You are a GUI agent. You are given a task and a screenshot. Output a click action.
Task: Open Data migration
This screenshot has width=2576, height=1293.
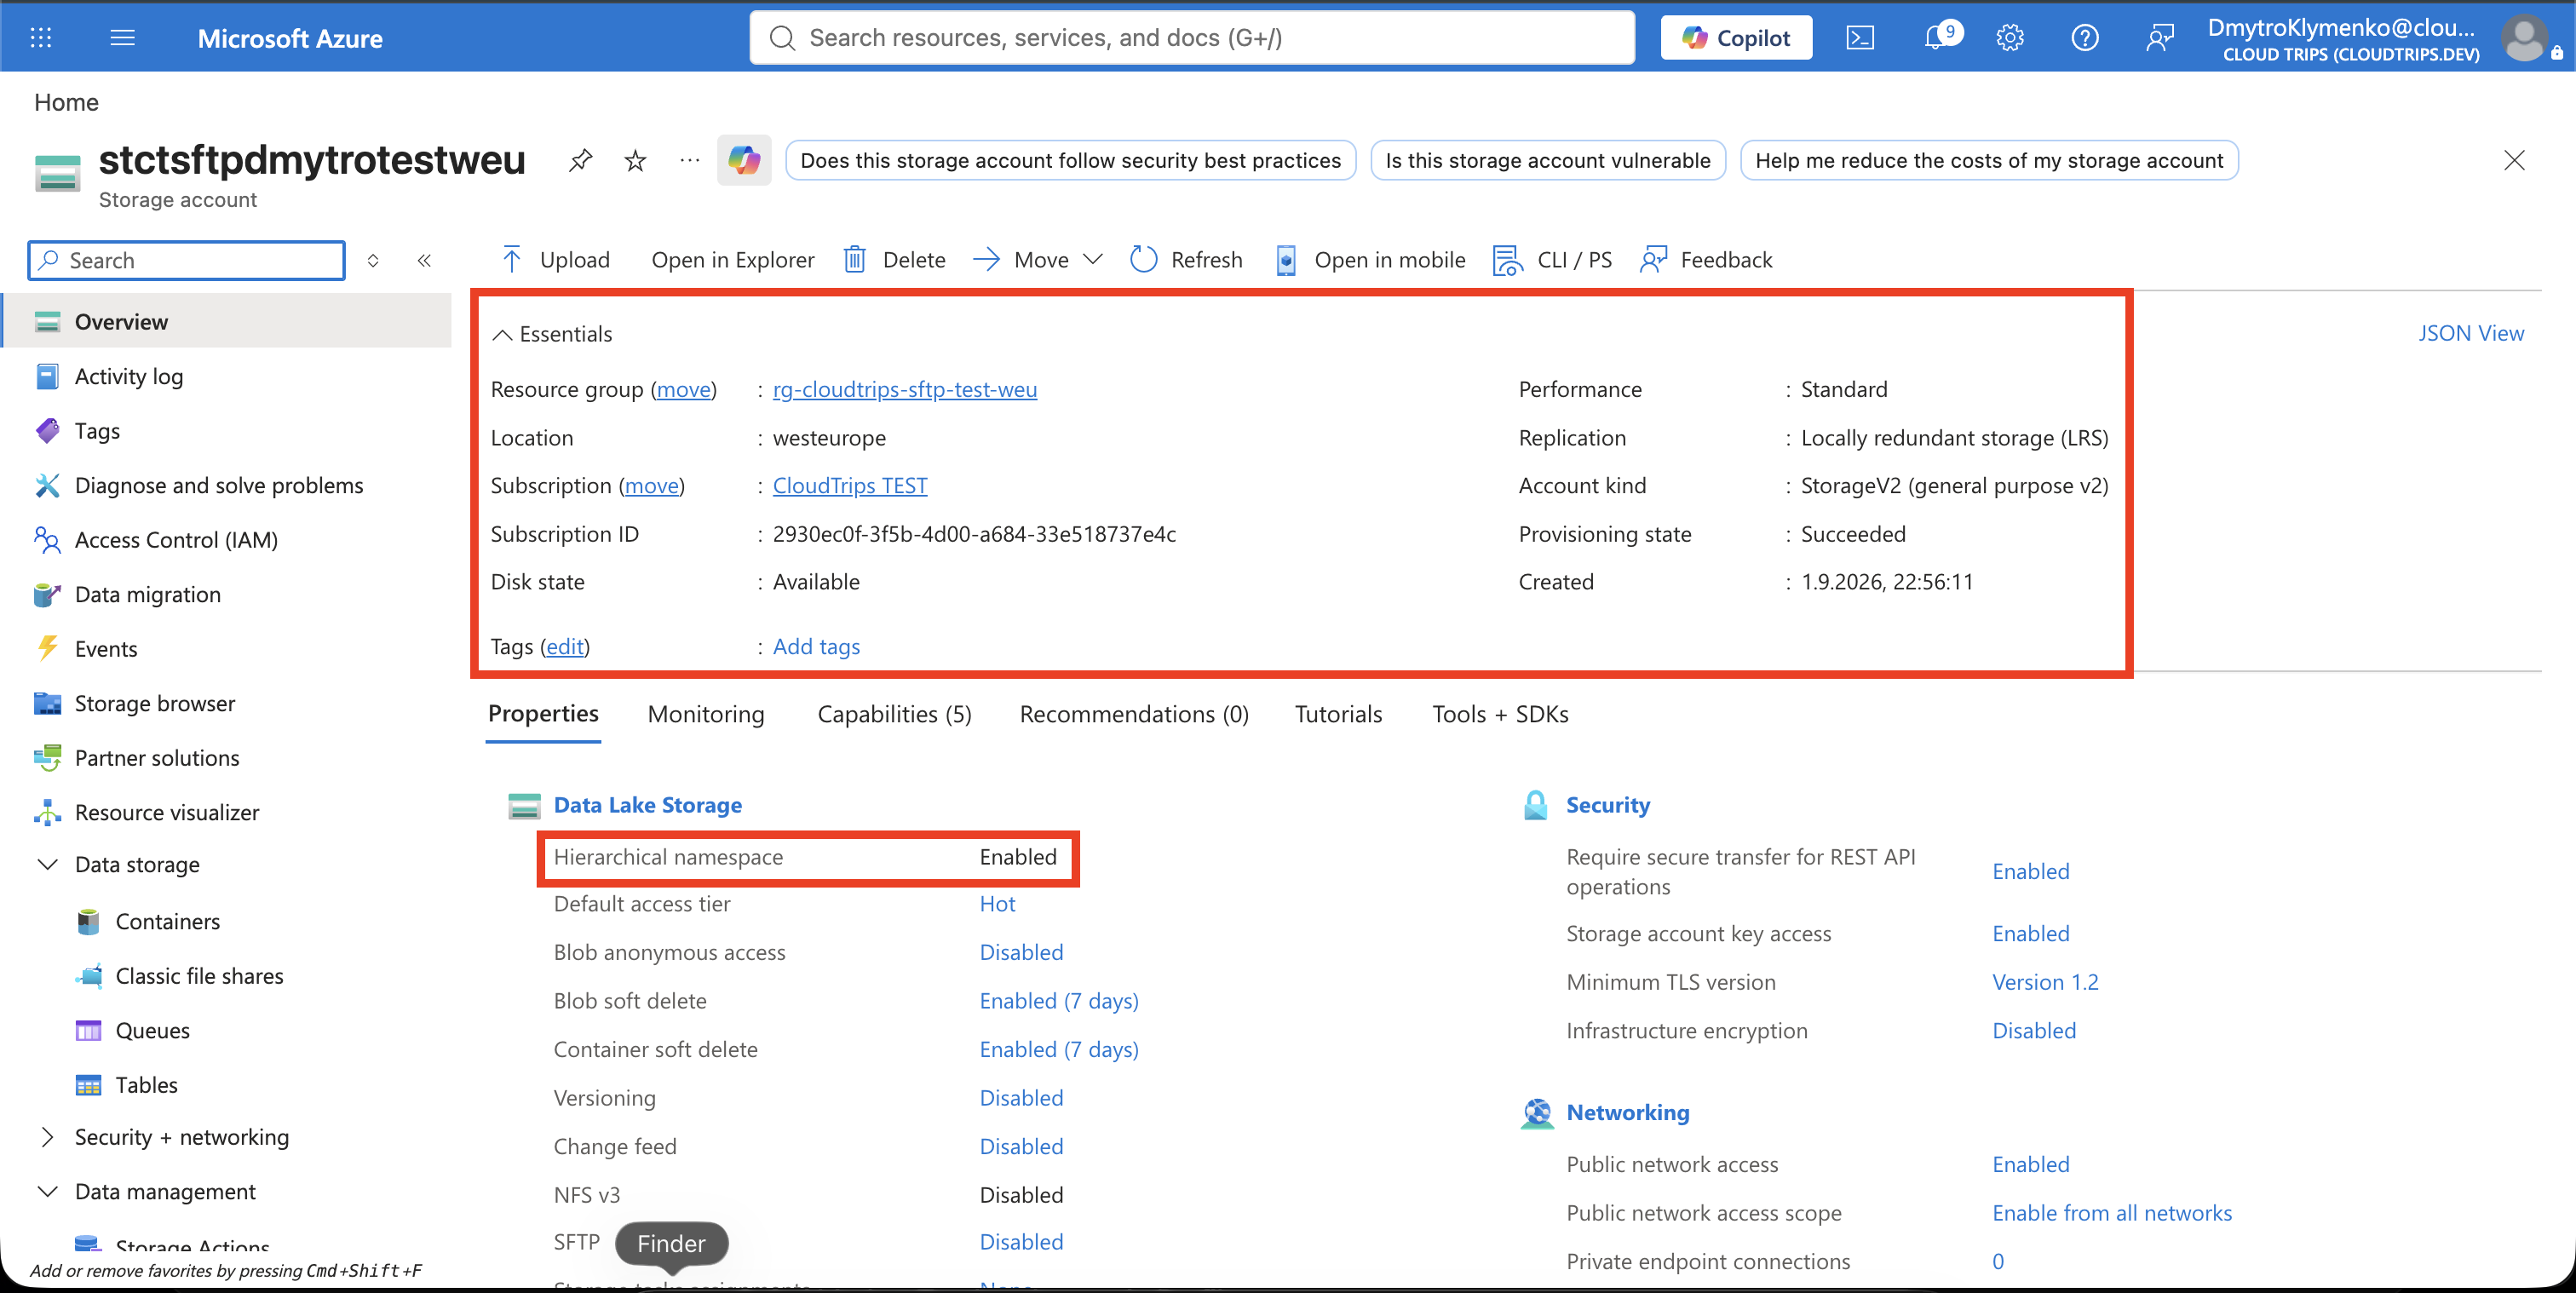(x=147, y=594)
